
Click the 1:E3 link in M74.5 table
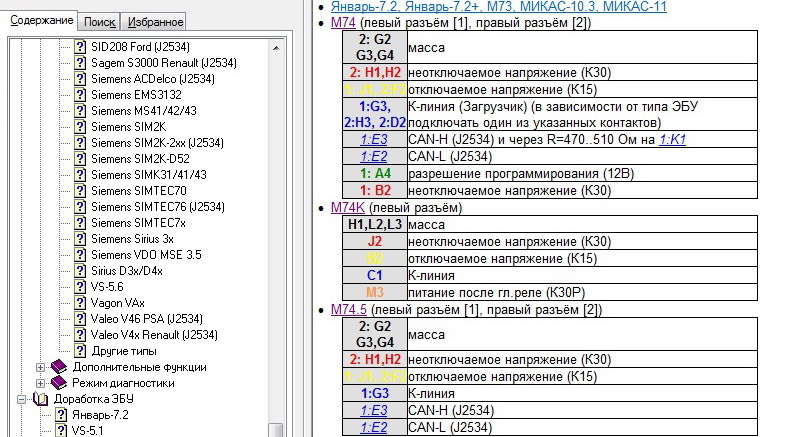tap(374, 410)
